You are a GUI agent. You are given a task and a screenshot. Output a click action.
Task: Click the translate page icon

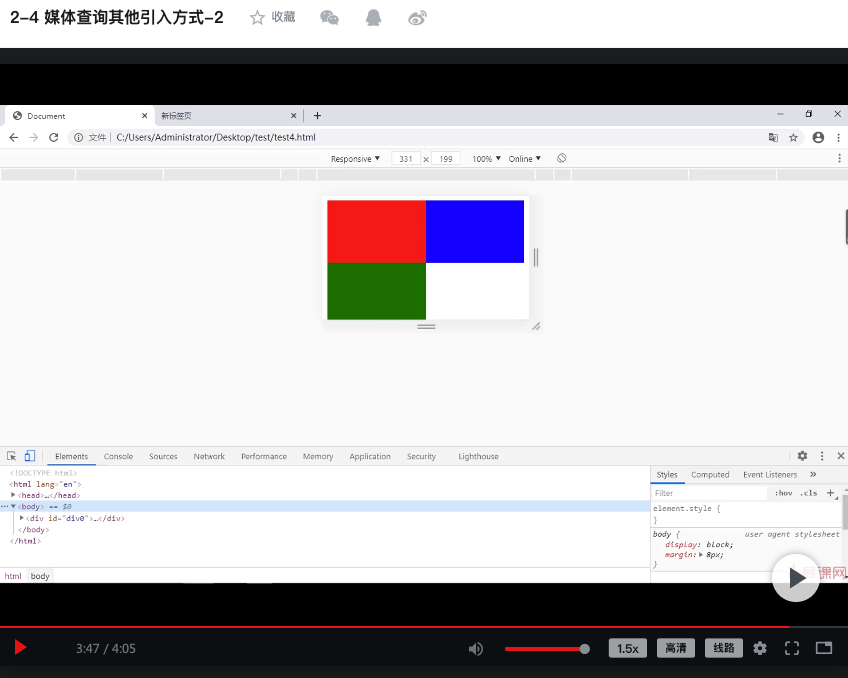pos(773,137)
